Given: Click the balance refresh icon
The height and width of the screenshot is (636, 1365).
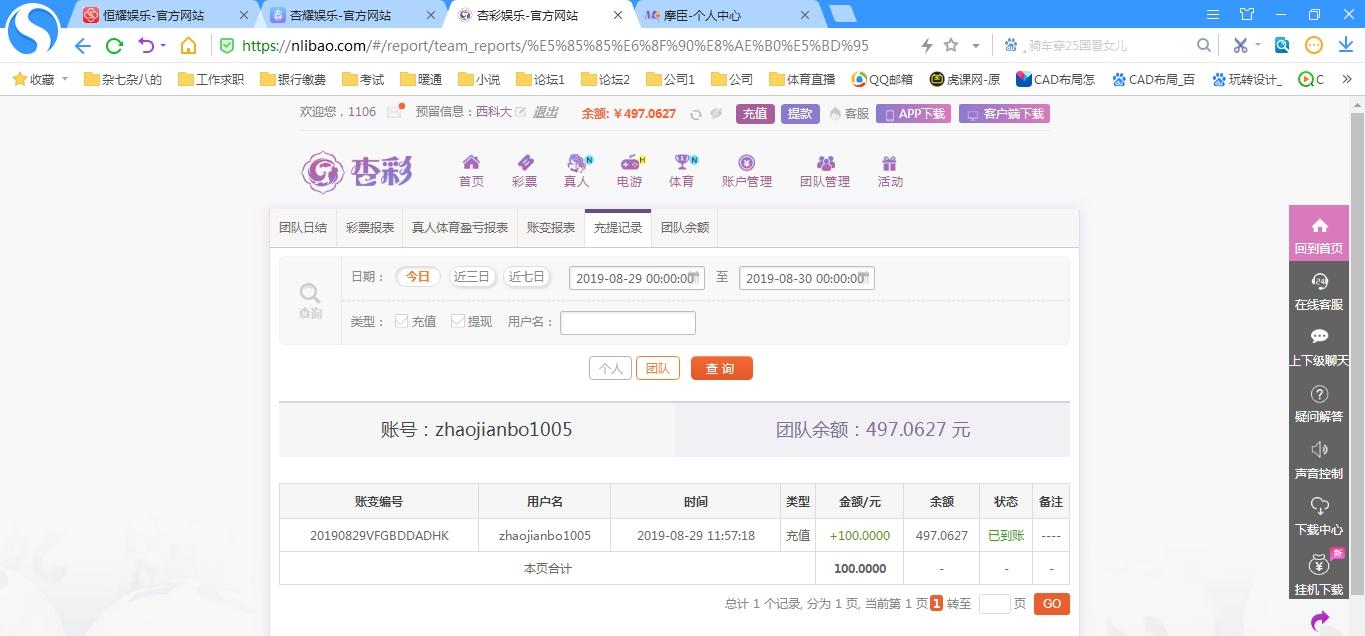Looking at the screenshot, I should pyautogui.click(x=696, y=114).
